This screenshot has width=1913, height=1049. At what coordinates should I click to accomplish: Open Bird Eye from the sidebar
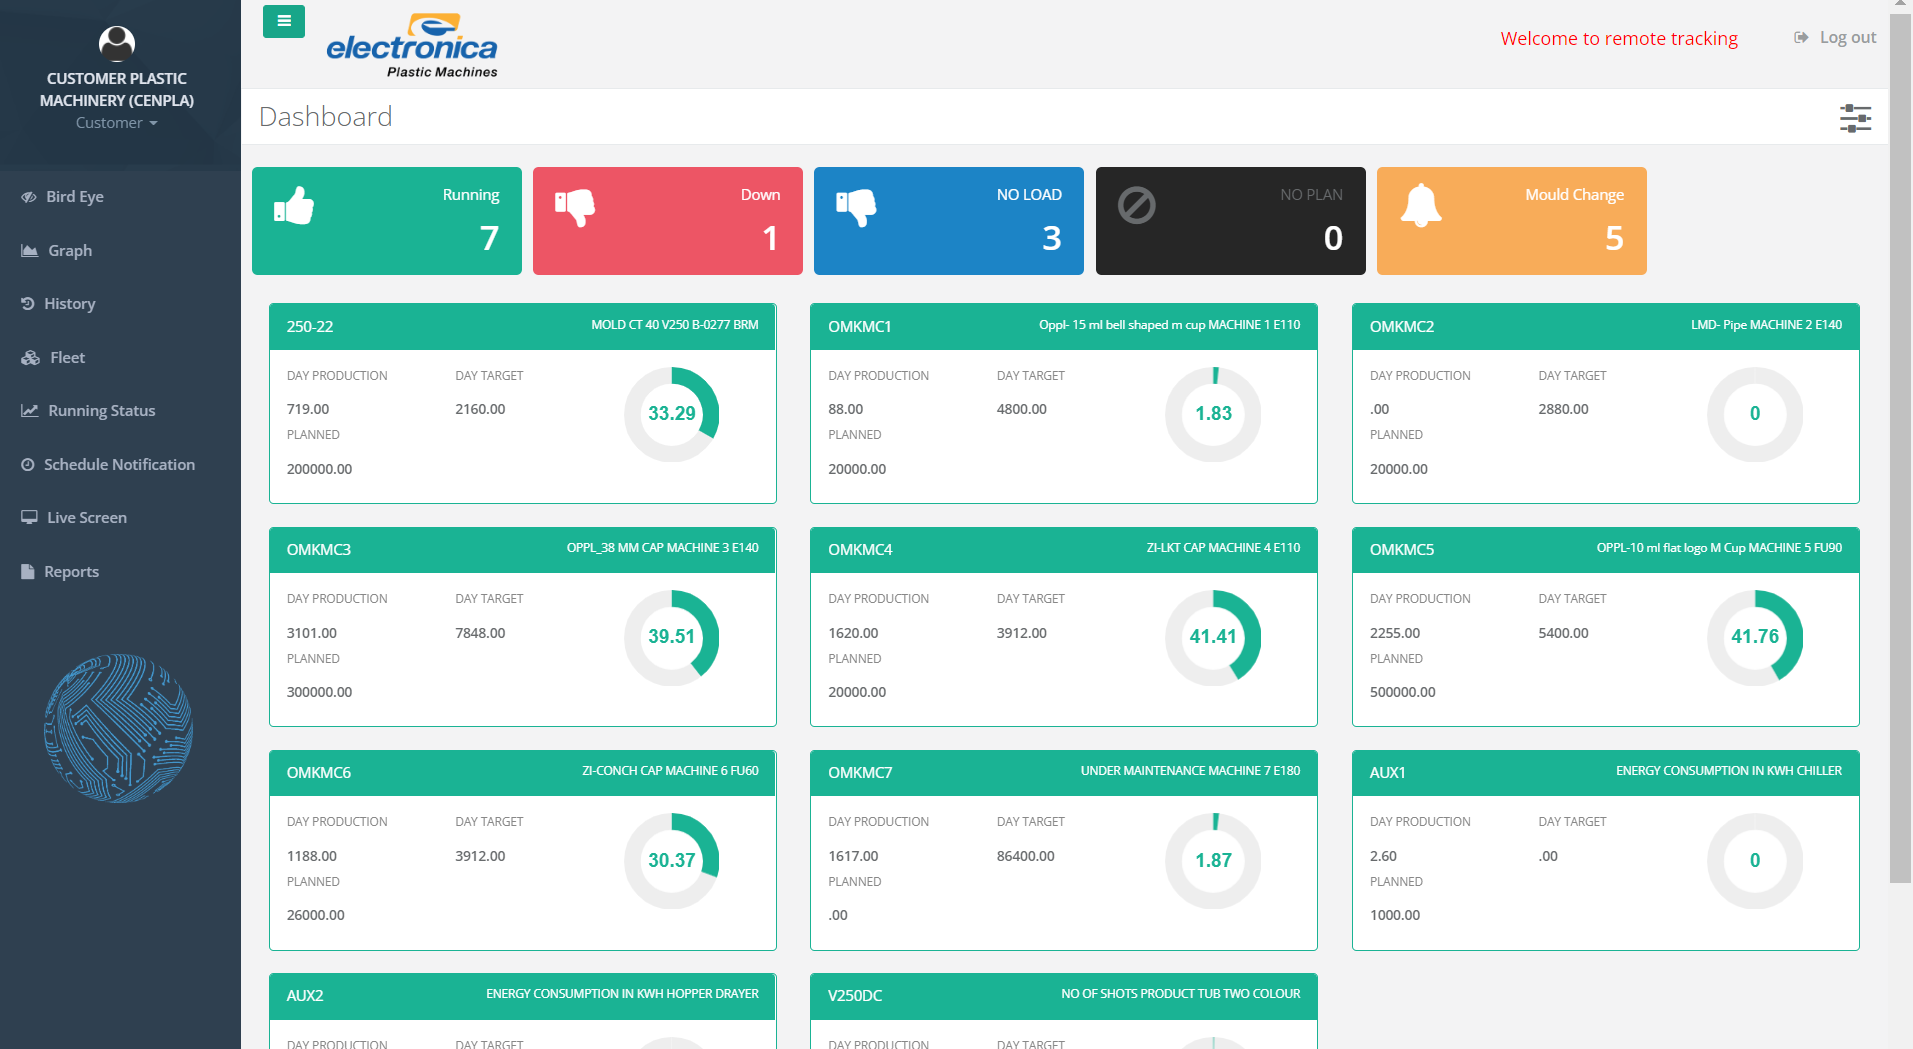(74, 197)
